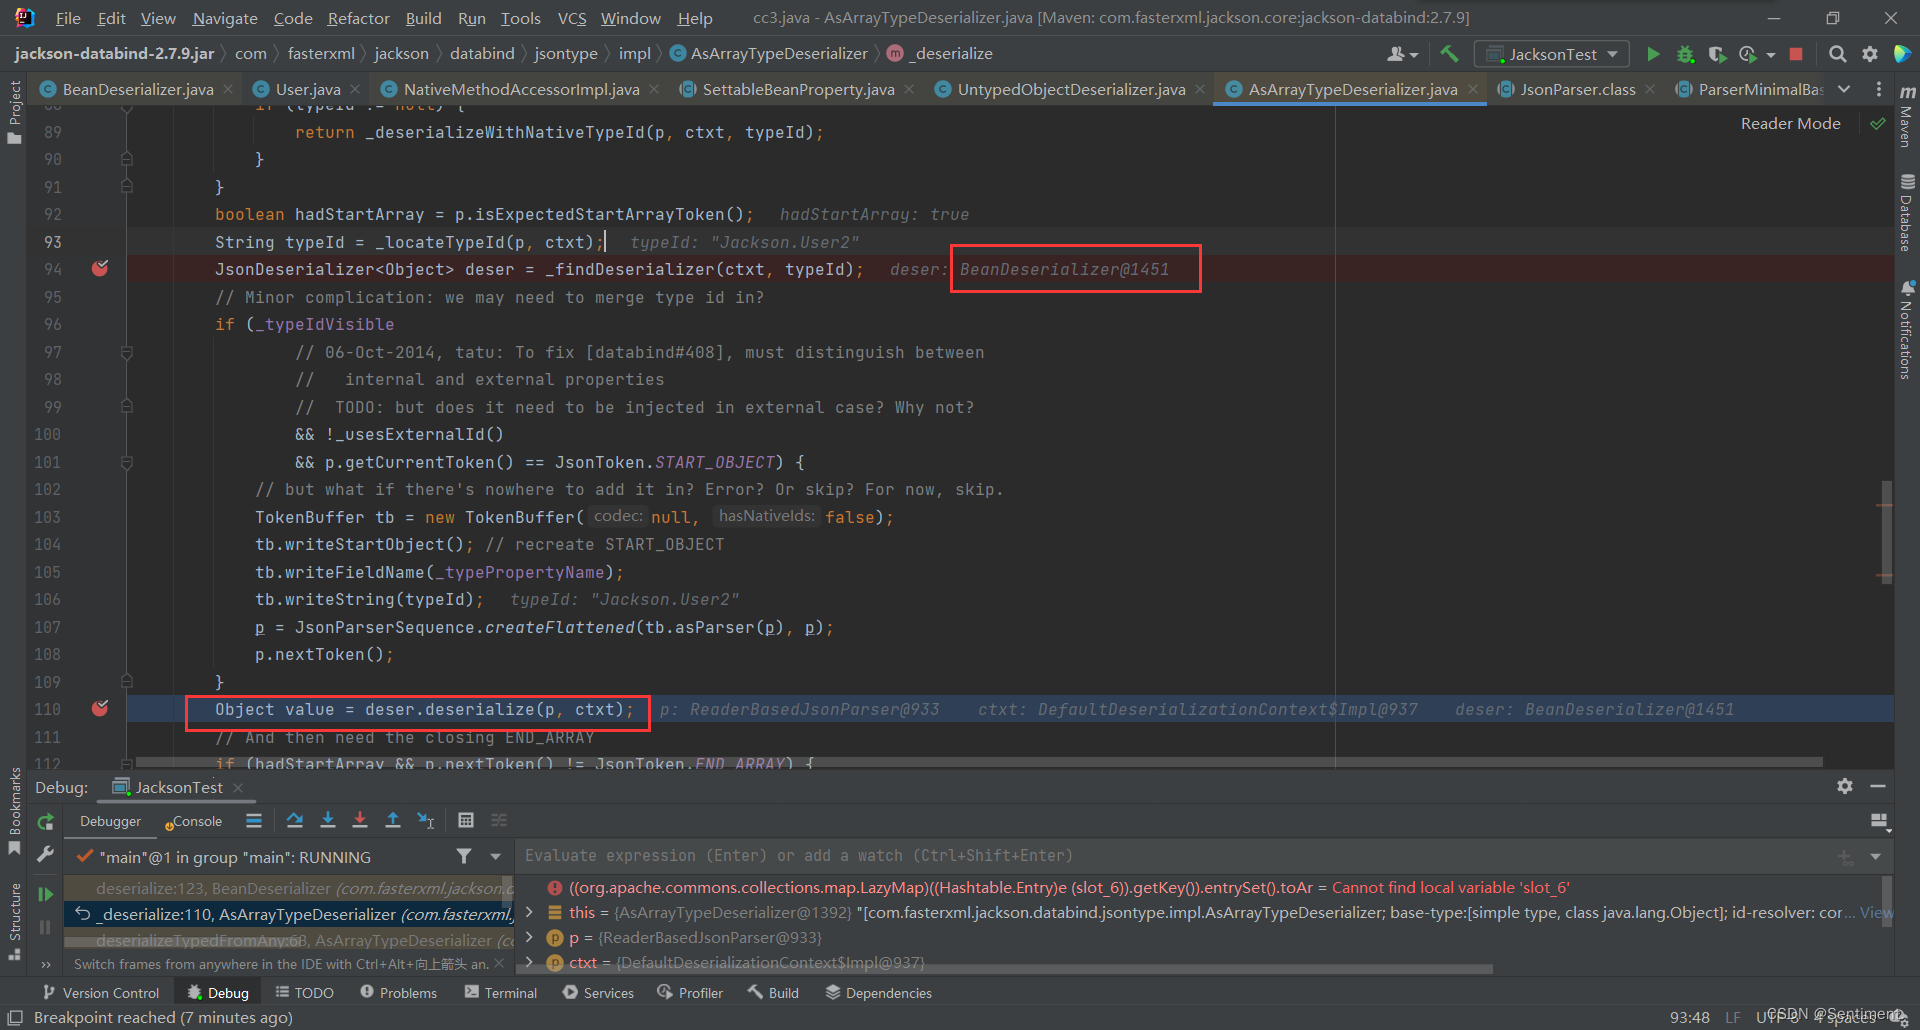1920x1030 pixels.
Task: Open Profiler tool window
Action: point(690,992)
